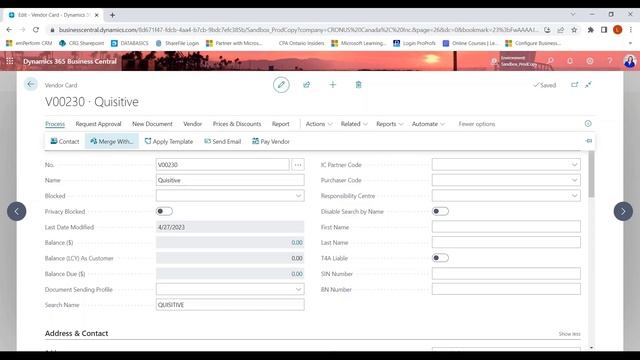Image resolution: width=640 pixels, height=360 pixels.
Task: Click the First Name field
Action: 506,227
